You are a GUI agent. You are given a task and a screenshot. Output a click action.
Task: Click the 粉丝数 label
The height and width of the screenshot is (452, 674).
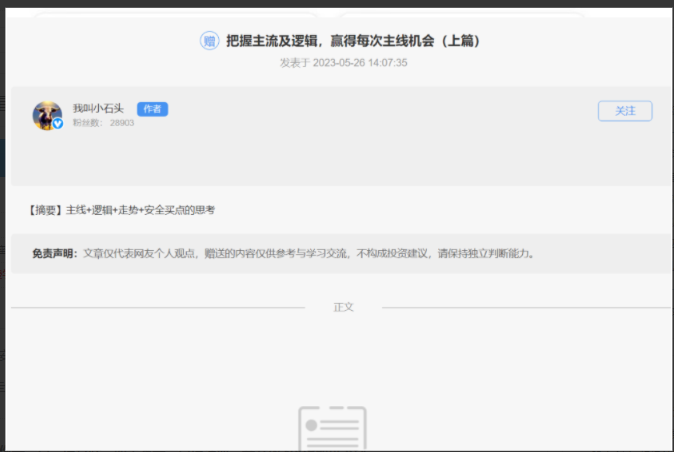87,123
